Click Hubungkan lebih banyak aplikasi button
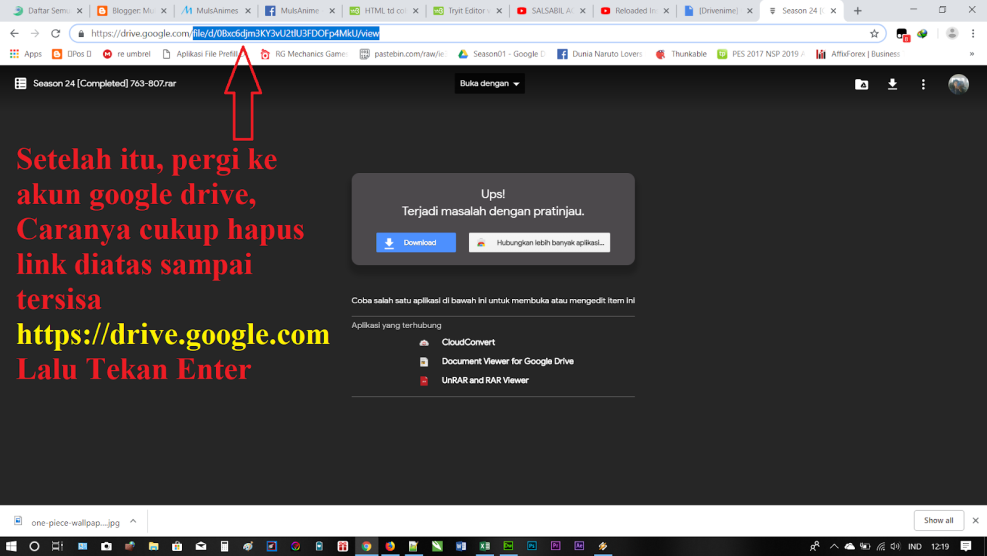 539,242
